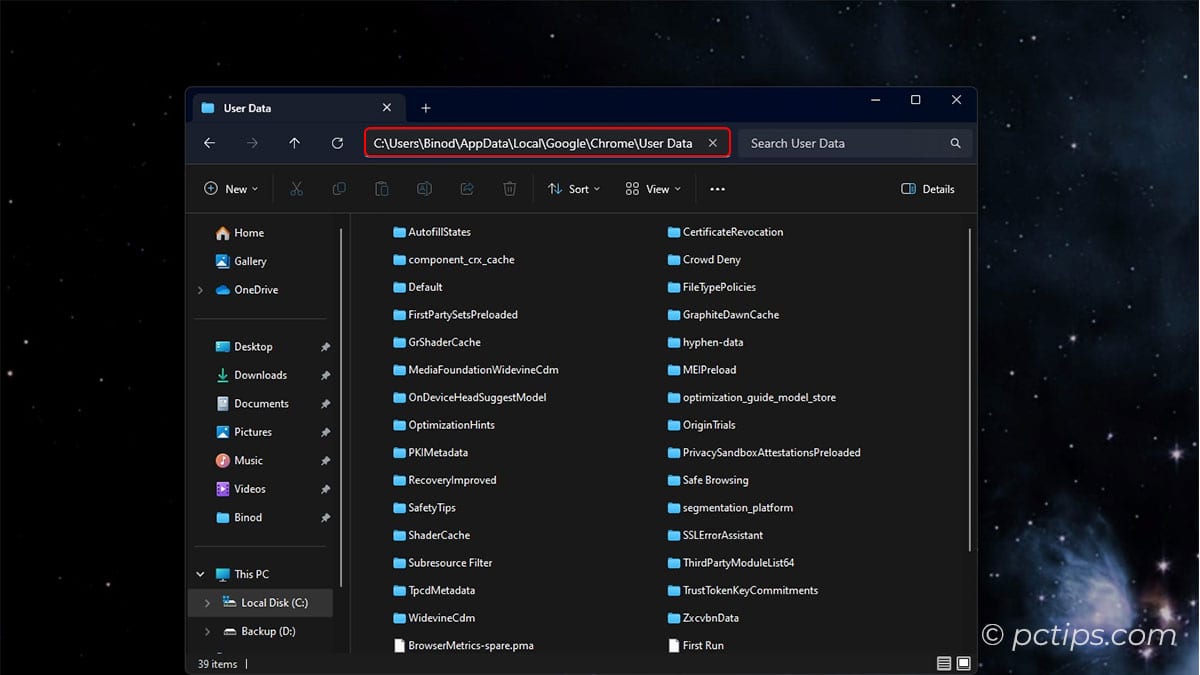Open the Share icon in the toolbar
The width and height of the screenshot is (1200, 675).
tap(466, 188)
